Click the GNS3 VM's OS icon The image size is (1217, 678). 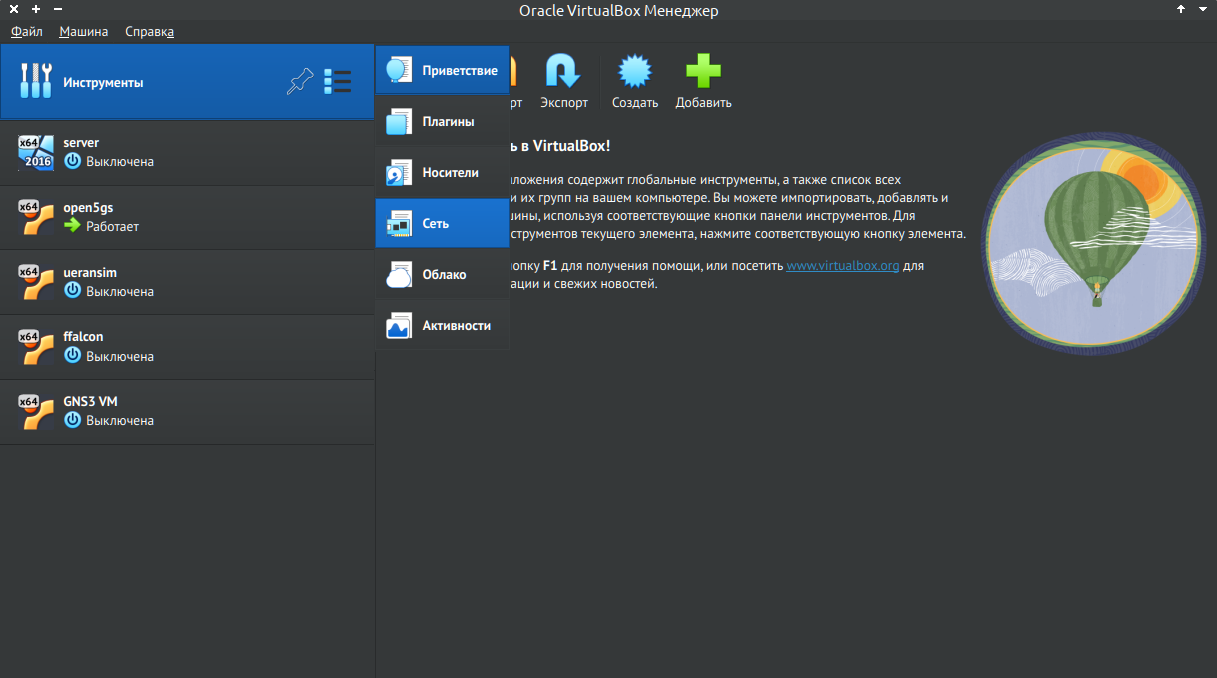[x=36, y=411]
